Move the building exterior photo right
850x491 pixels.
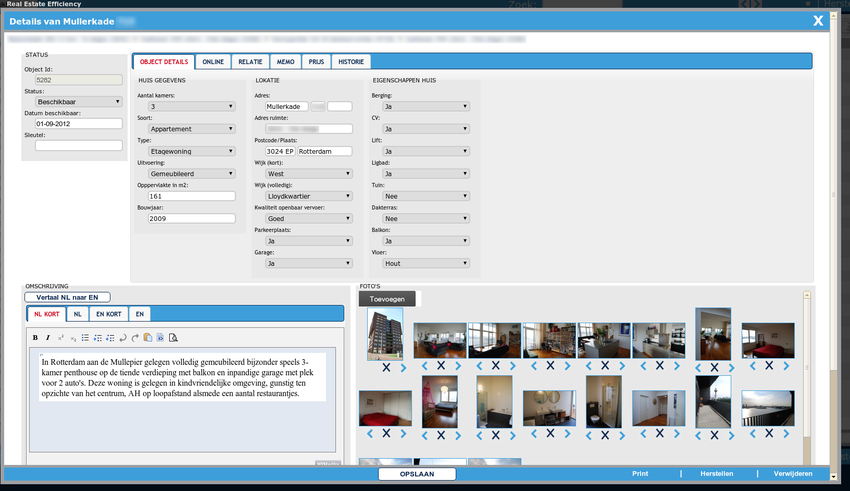pyautogui.click(x=403, y=367)
